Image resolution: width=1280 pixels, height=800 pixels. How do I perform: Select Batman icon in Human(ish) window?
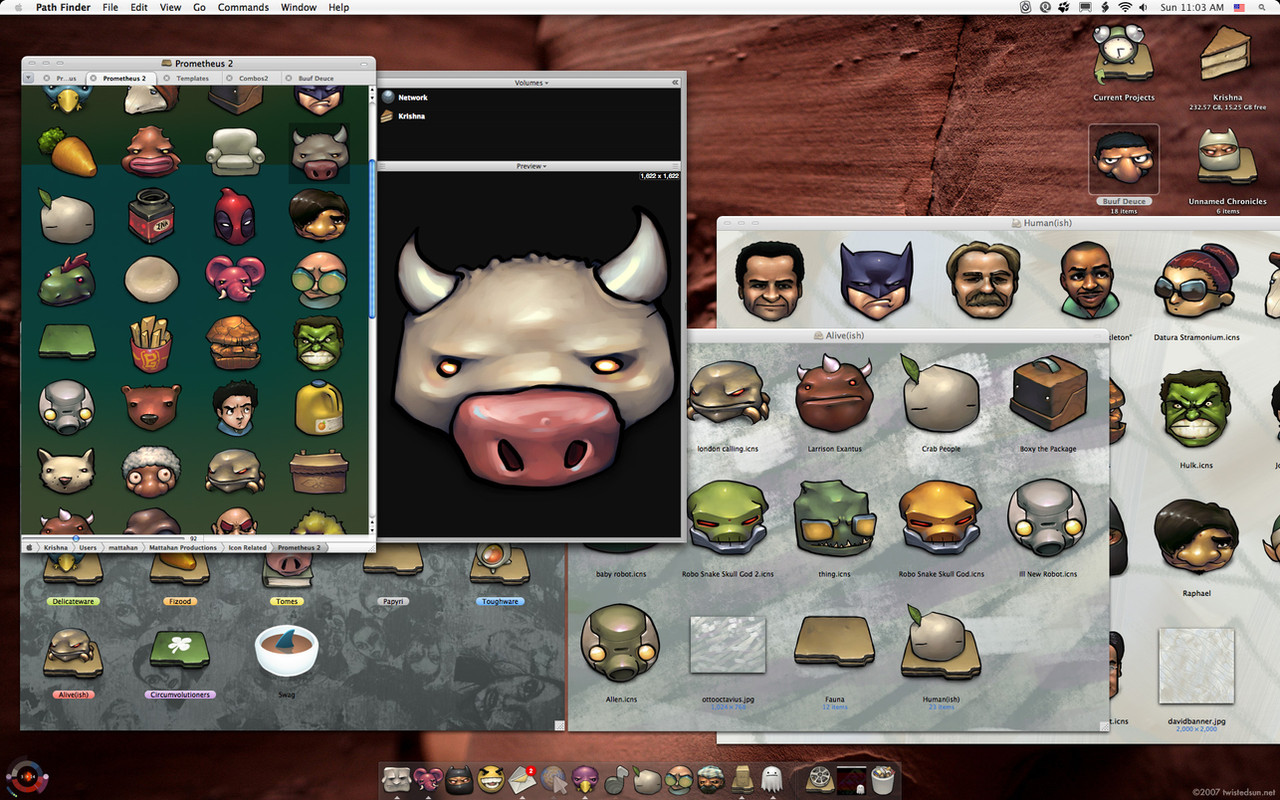click(x=877, y=281)
